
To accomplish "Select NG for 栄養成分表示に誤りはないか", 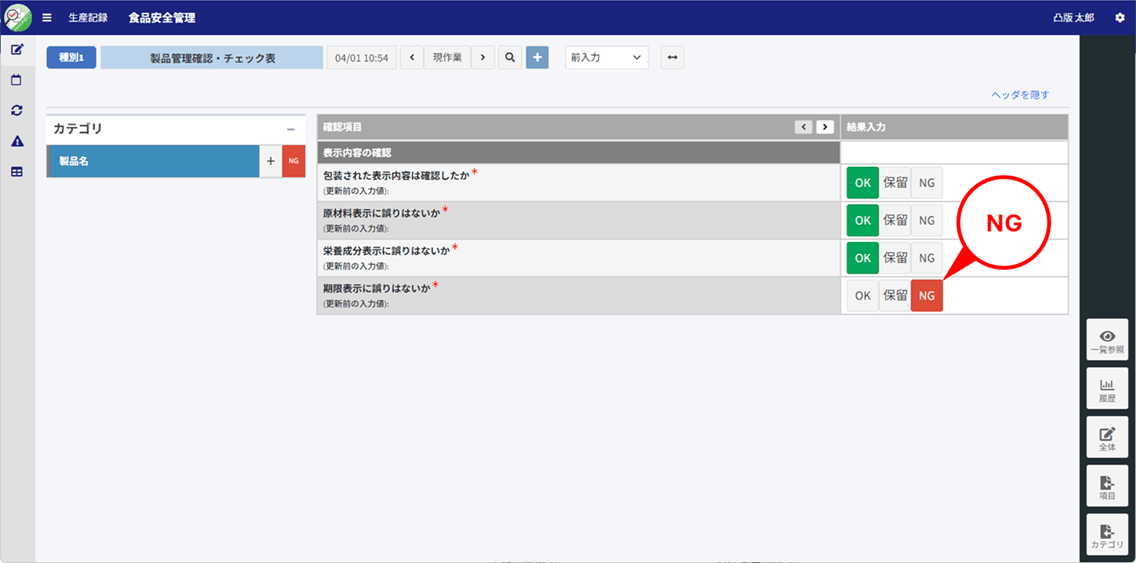I will point(927,258).
